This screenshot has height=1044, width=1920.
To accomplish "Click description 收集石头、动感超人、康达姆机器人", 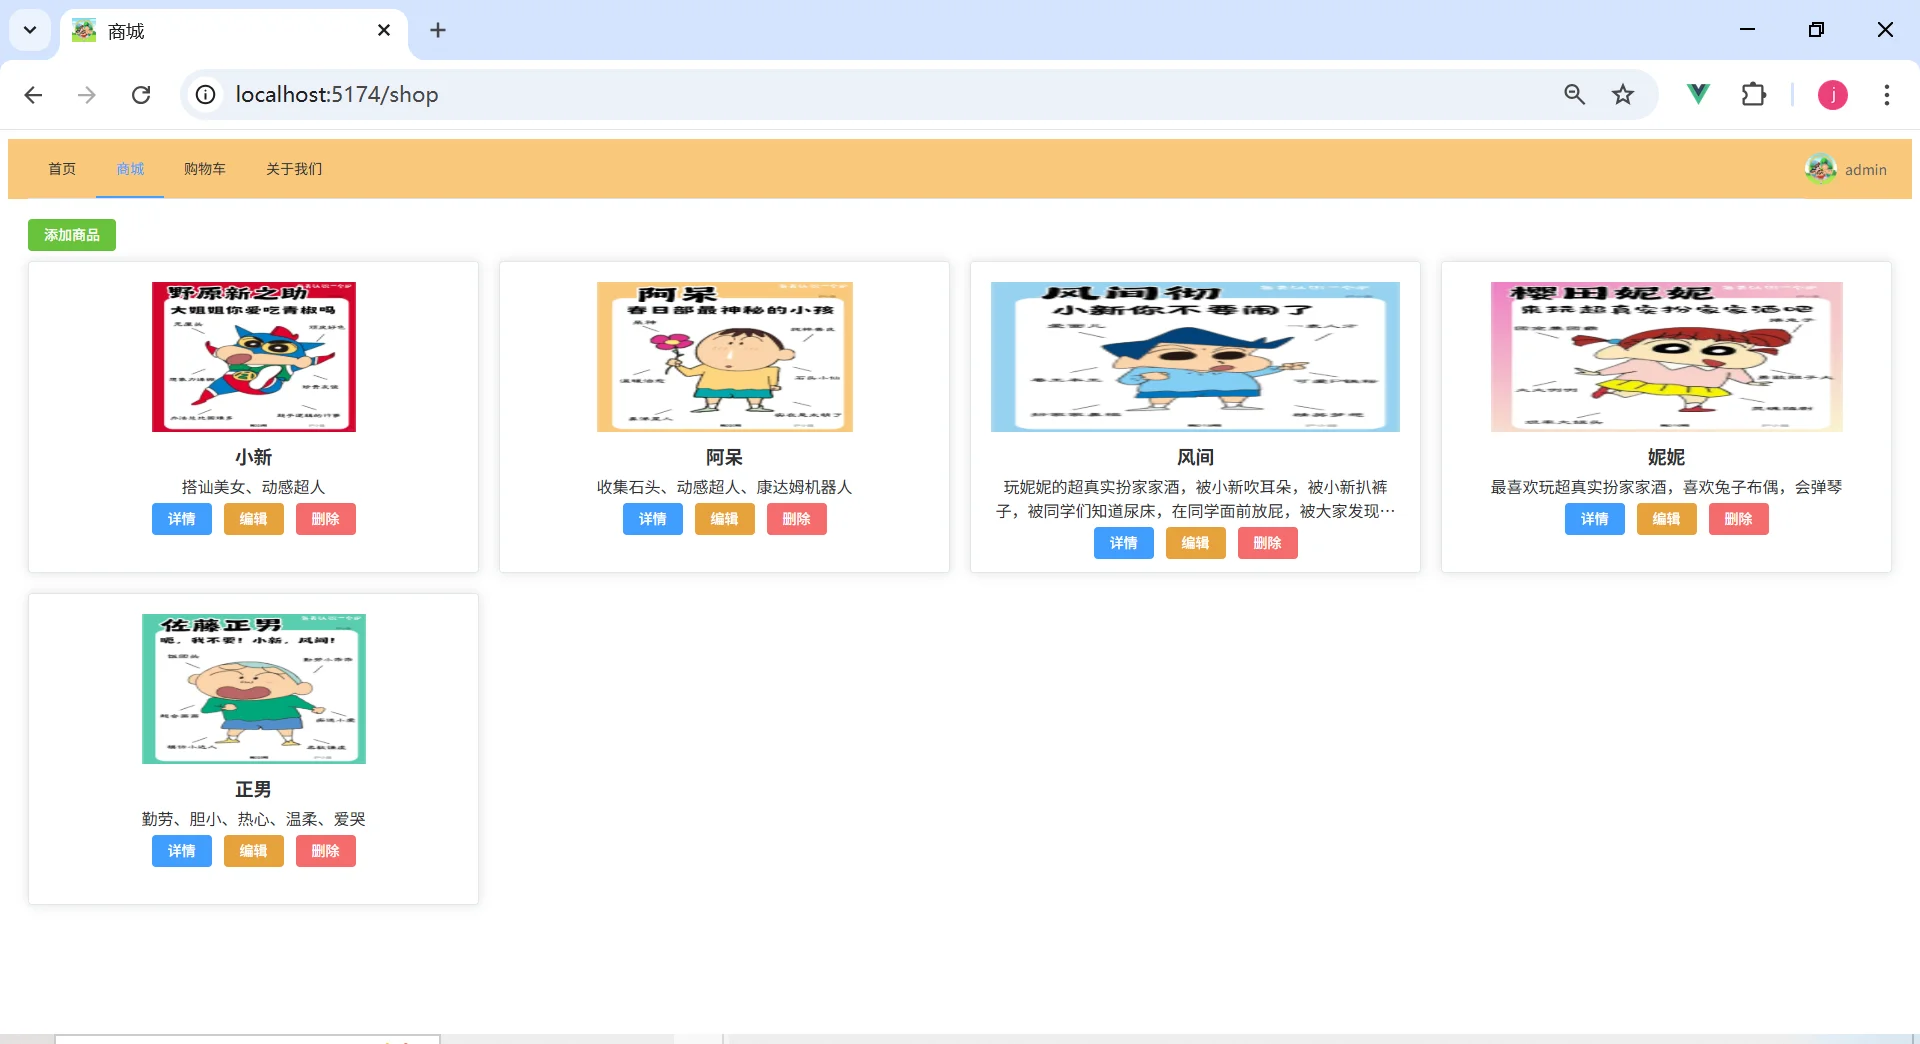I will [x=725, y=487].
